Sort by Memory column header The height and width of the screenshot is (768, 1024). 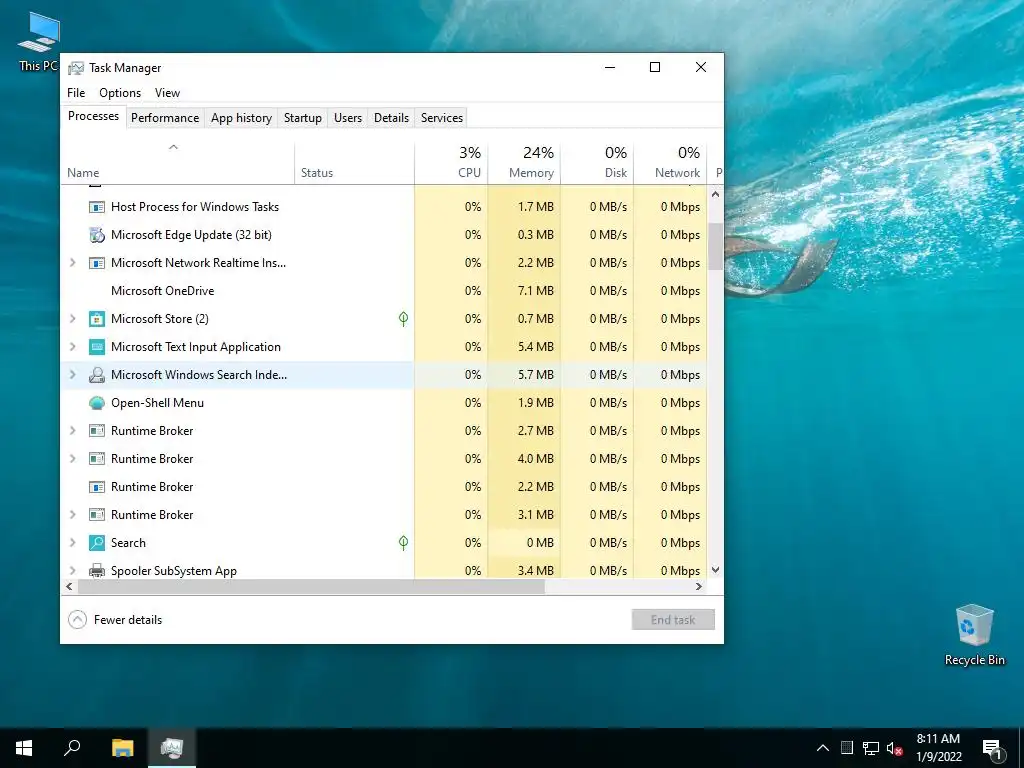(x=524, y=163)
